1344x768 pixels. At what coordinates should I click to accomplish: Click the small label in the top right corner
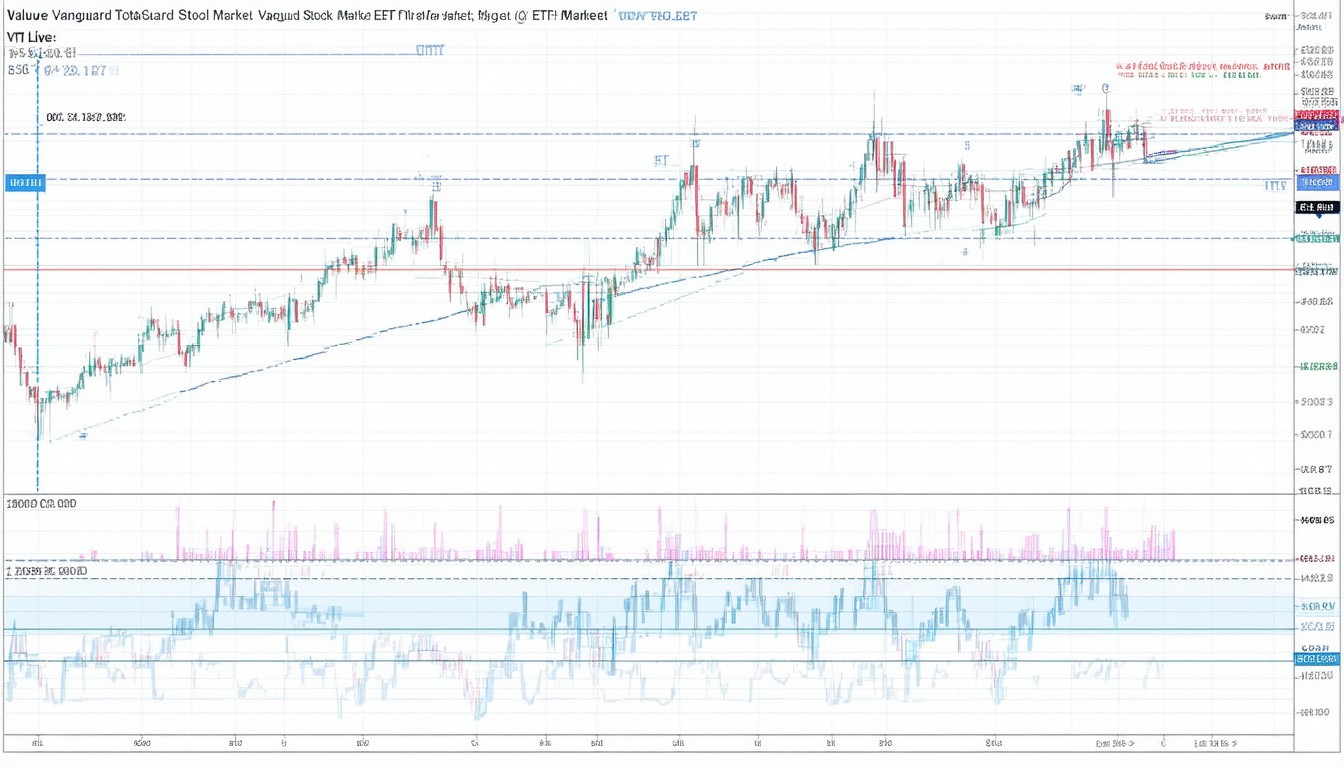[1275, 16]
